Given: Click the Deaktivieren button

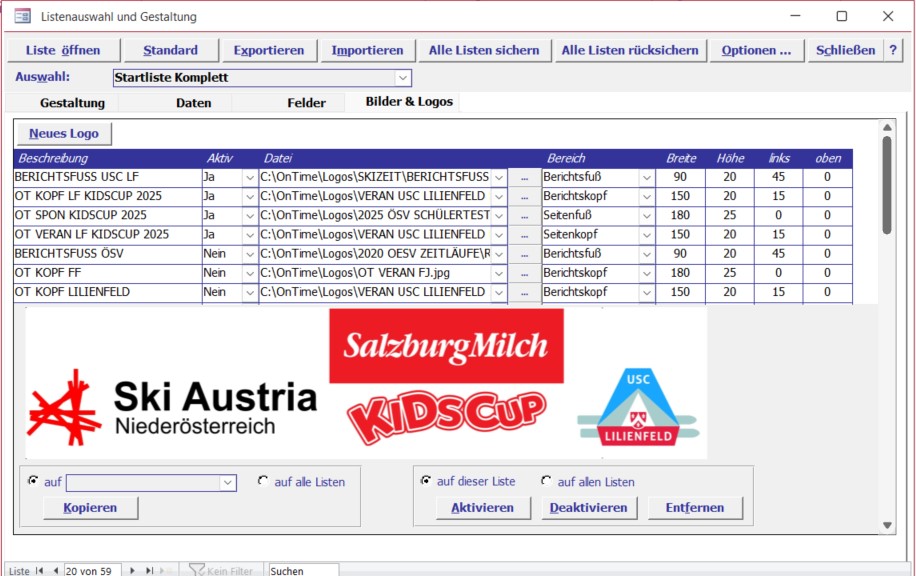Looking at the screenshot, I should coord(588,508).
